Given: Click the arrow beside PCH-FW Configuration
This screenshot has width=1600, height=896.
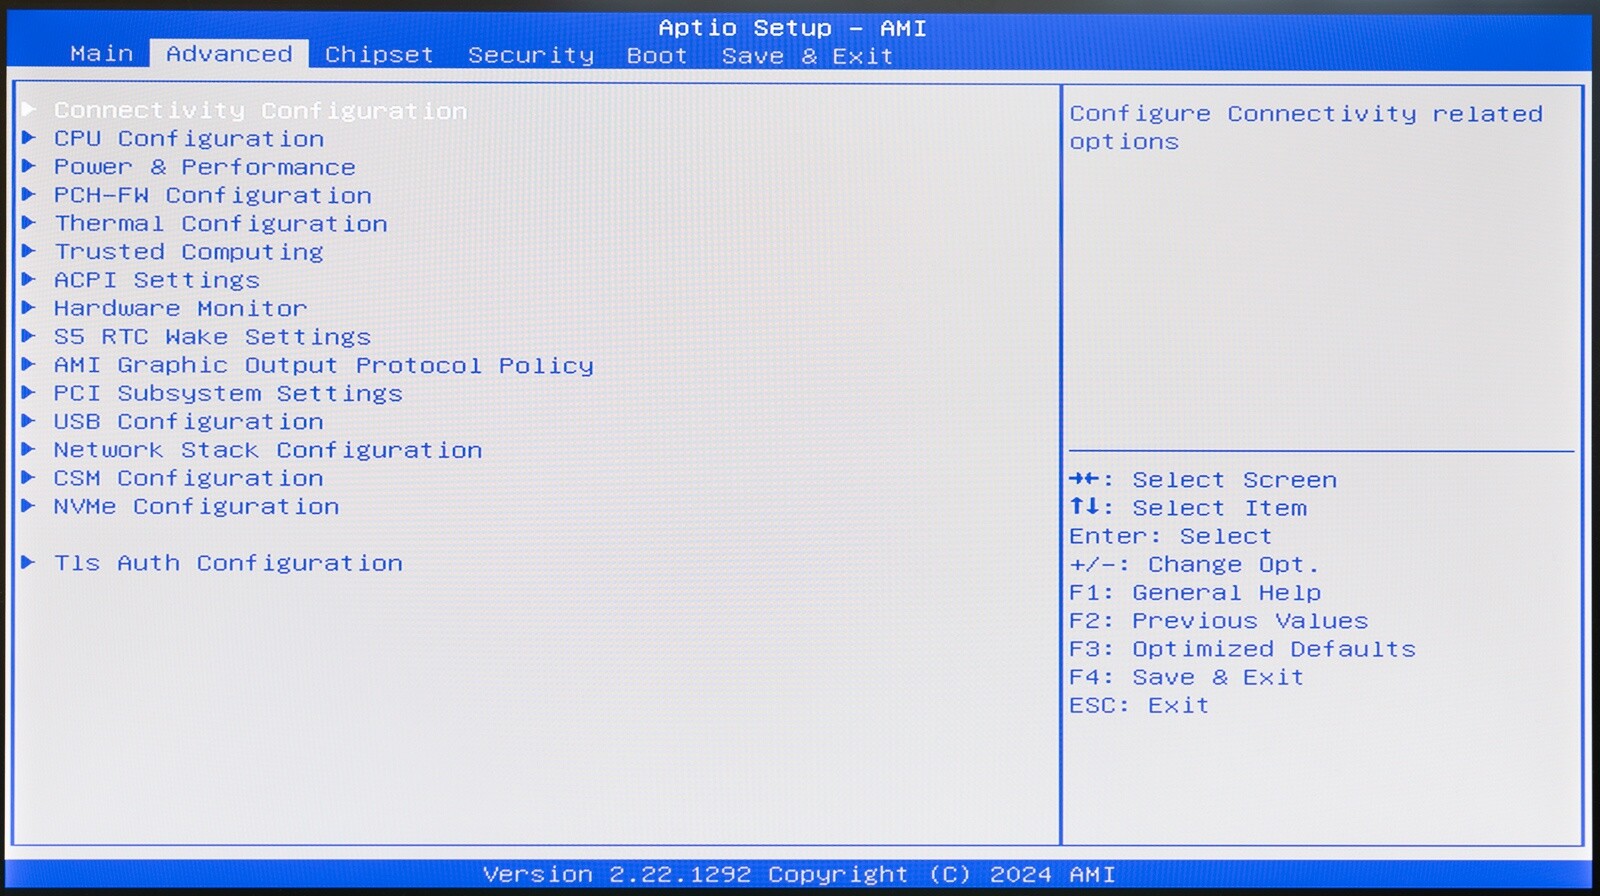Looking at the screenshot, I should pyautogui.click(x=29, y=194).
